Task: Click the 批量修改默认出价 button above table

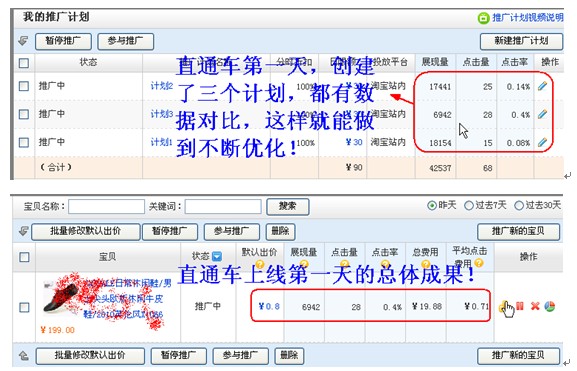Action: [x=85, y=232]
